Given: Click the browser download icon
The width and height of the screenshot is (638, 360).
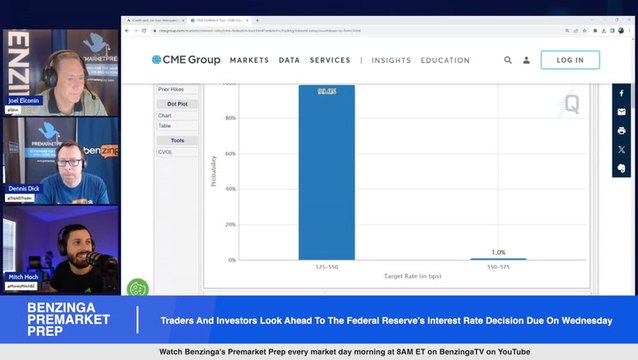Looking at the screenshot, I should pos(604,31).
